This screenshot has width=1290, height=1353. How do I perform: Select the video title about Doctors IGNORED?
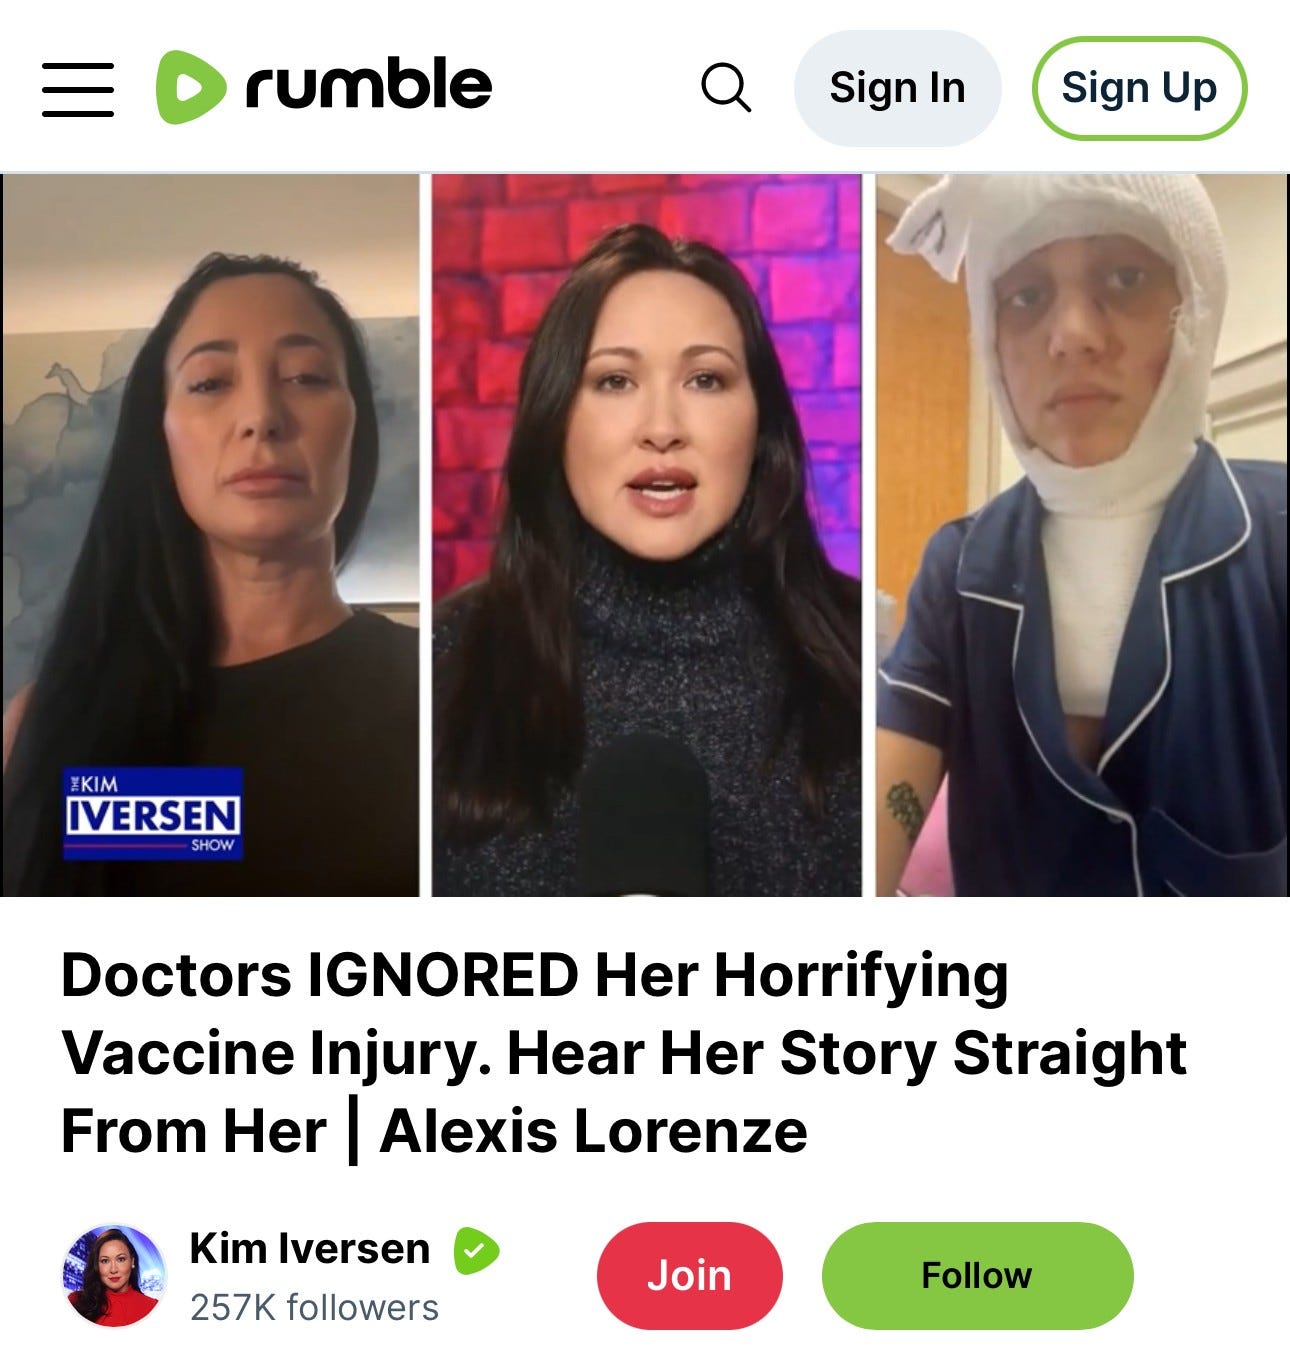click(x=623, y=1053)
